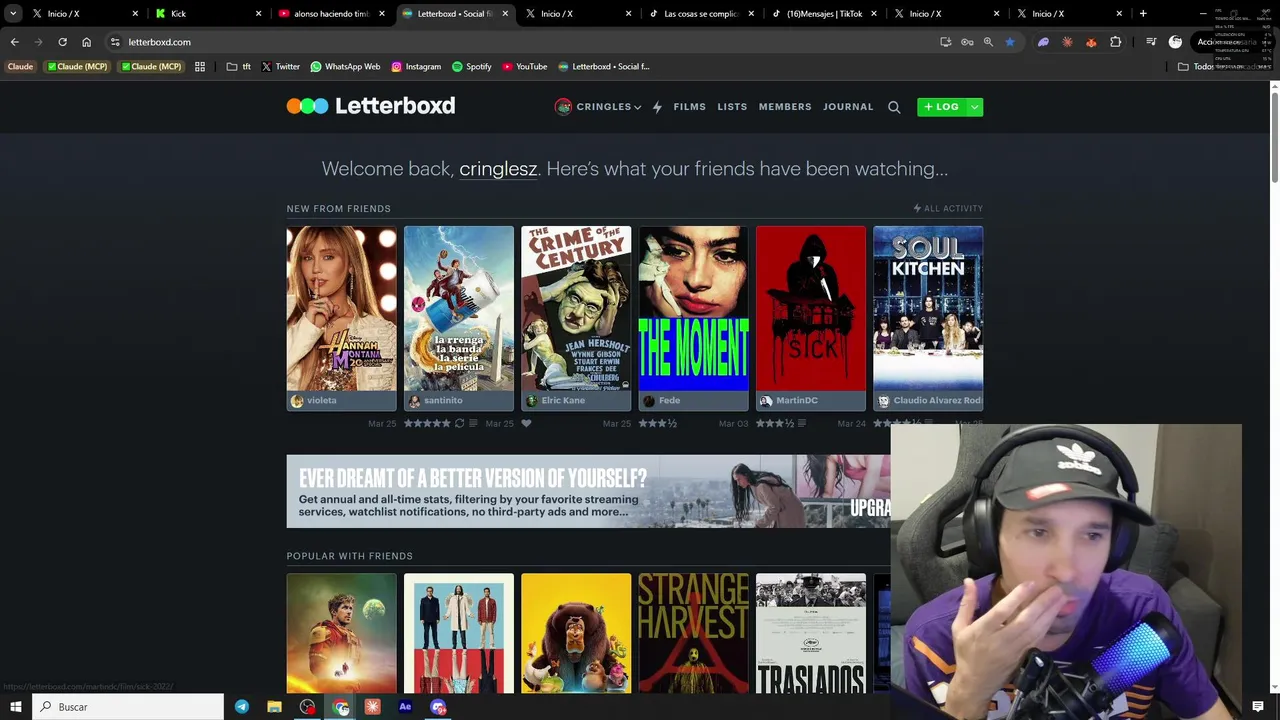The image size is (1280, 720).
Task: Open the Sick poster
Action: pos(811,308)
